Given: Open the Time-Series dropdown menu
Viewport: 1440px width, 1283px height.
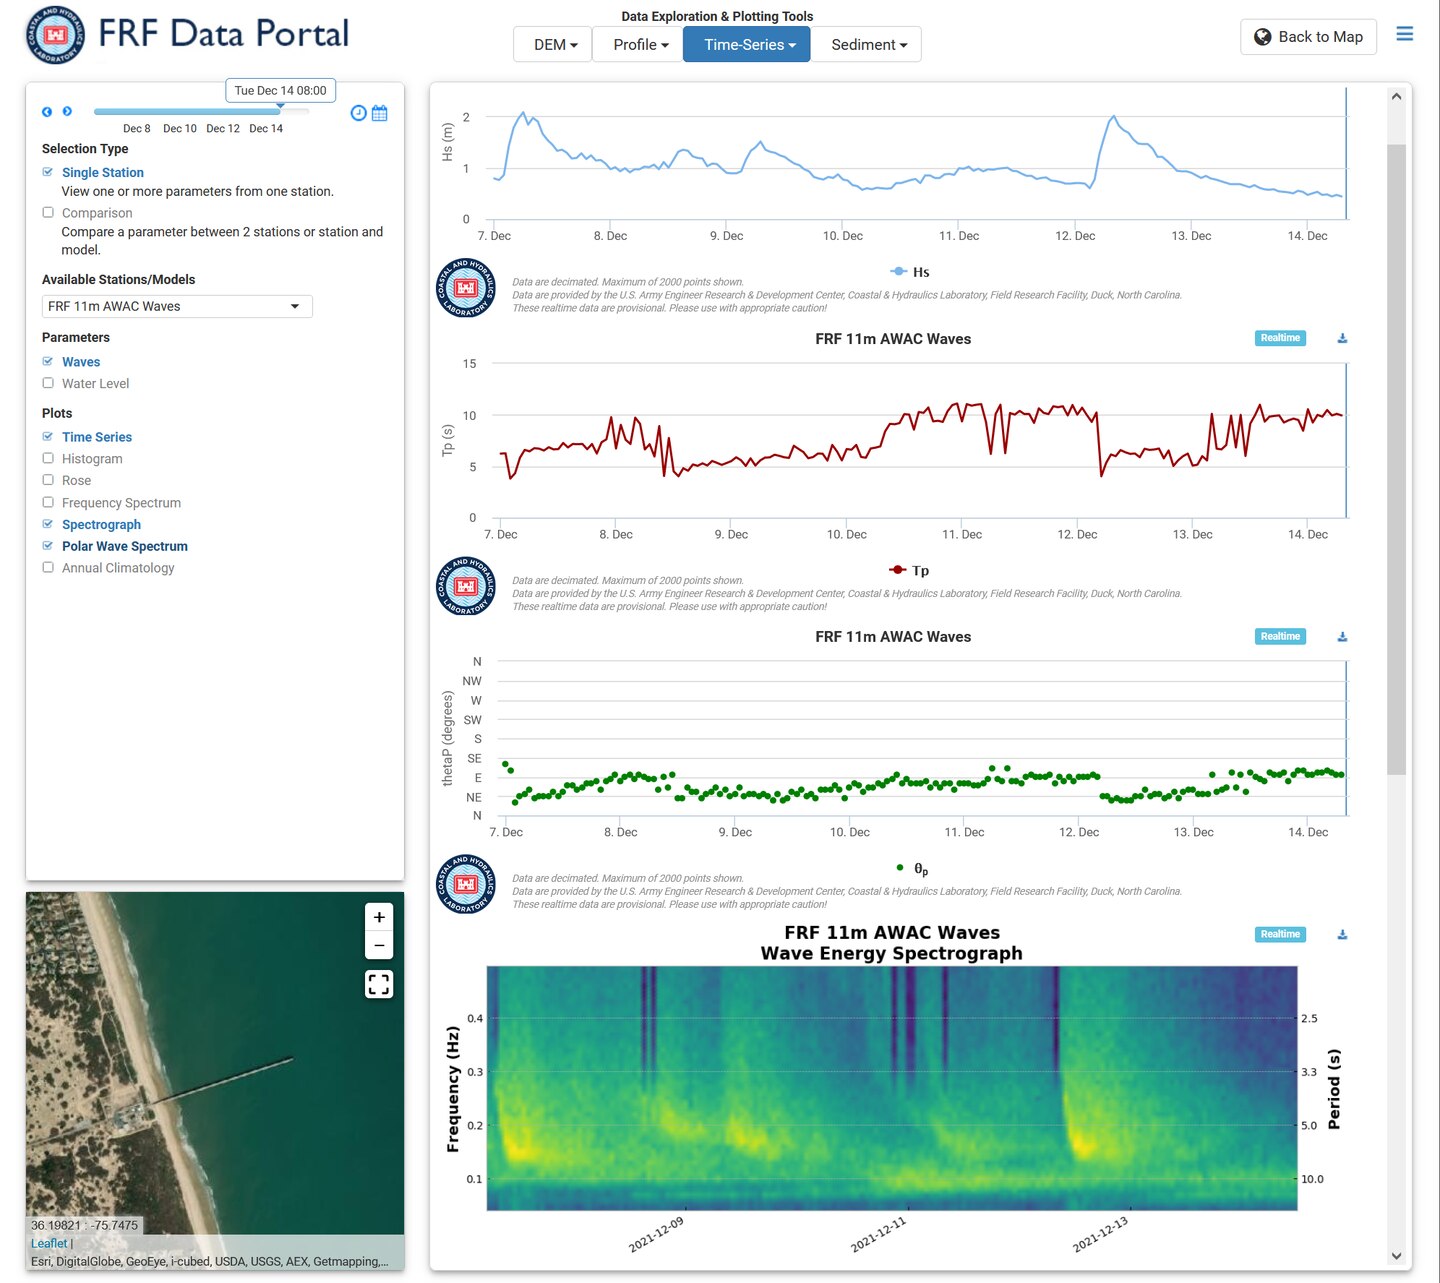Looking at the screenshot, I should pos(746,44).
